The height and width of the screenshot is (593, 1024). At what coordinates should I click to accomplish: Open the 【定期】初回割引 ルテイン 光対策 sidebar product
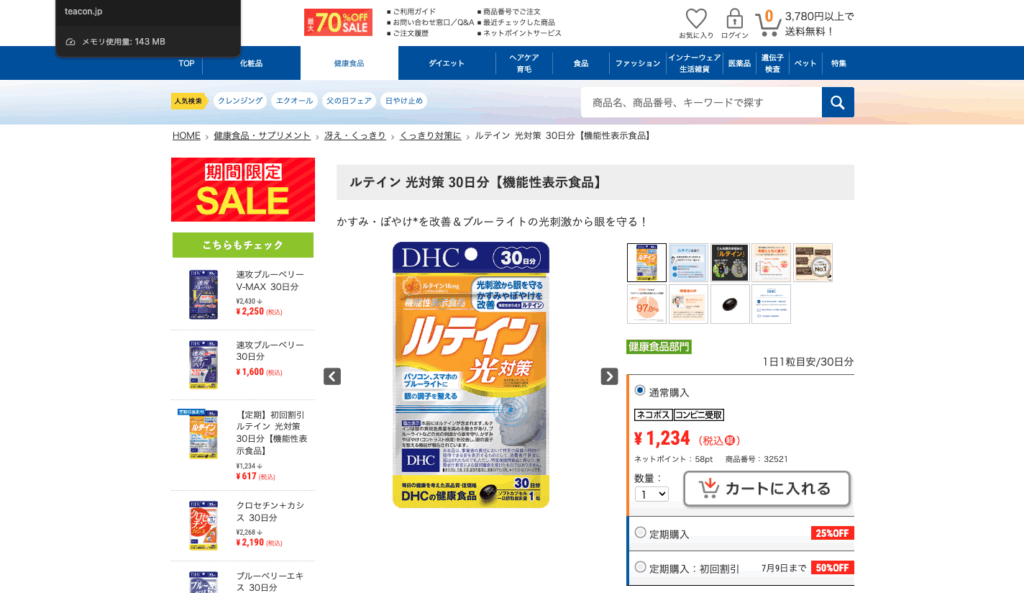(x=272, y=432)
